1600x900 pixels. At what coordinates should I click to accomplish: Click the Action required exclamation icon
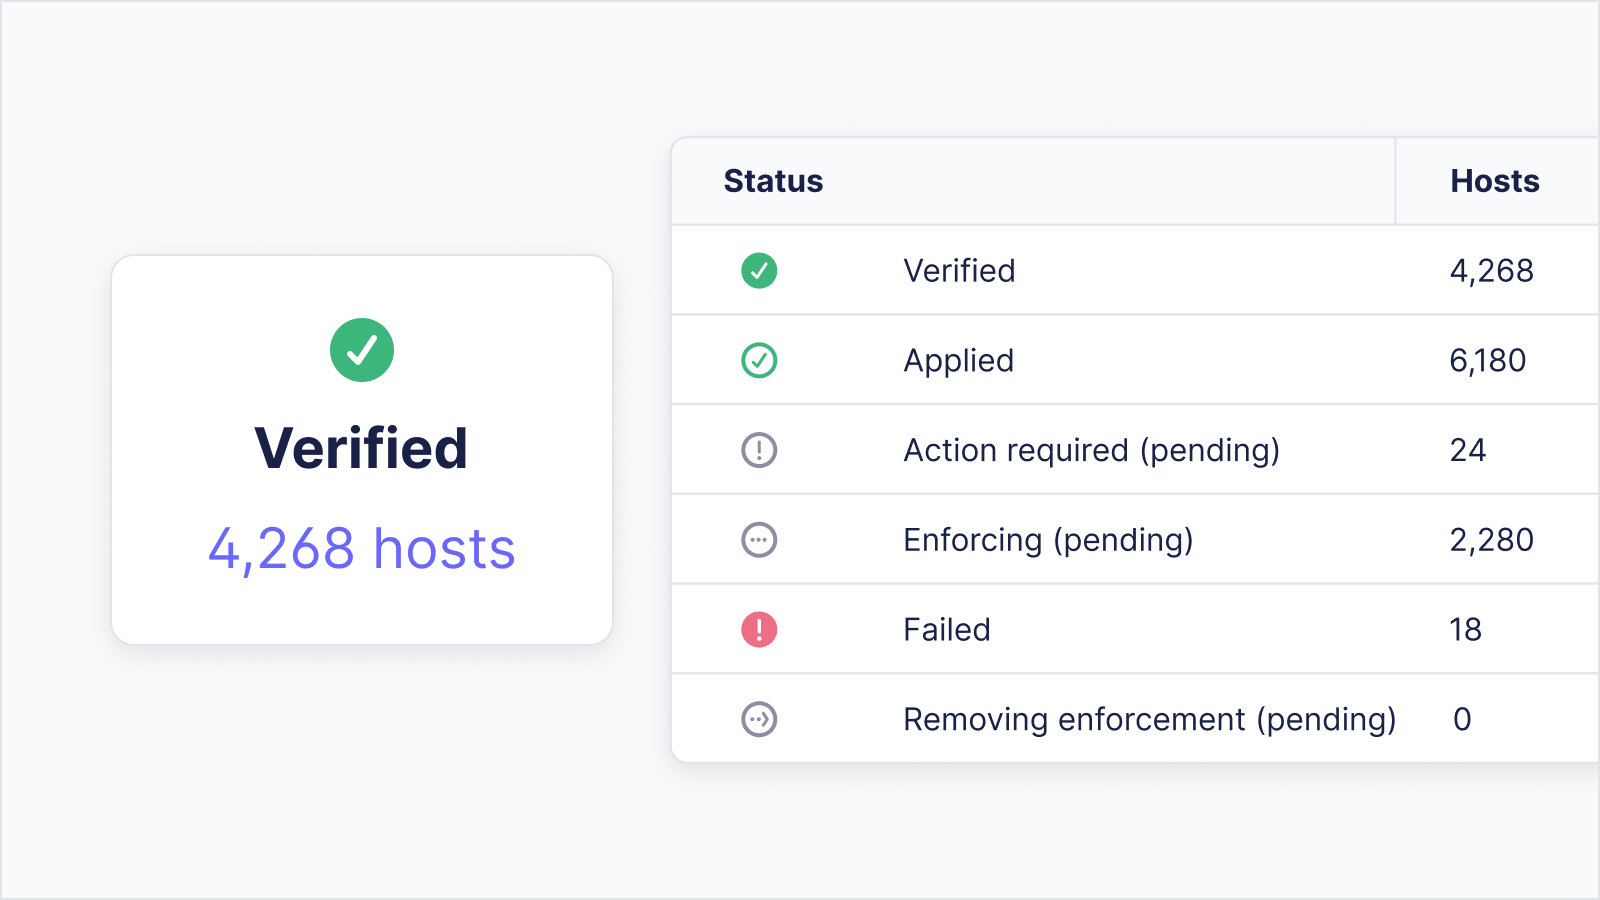click(759, 450)
